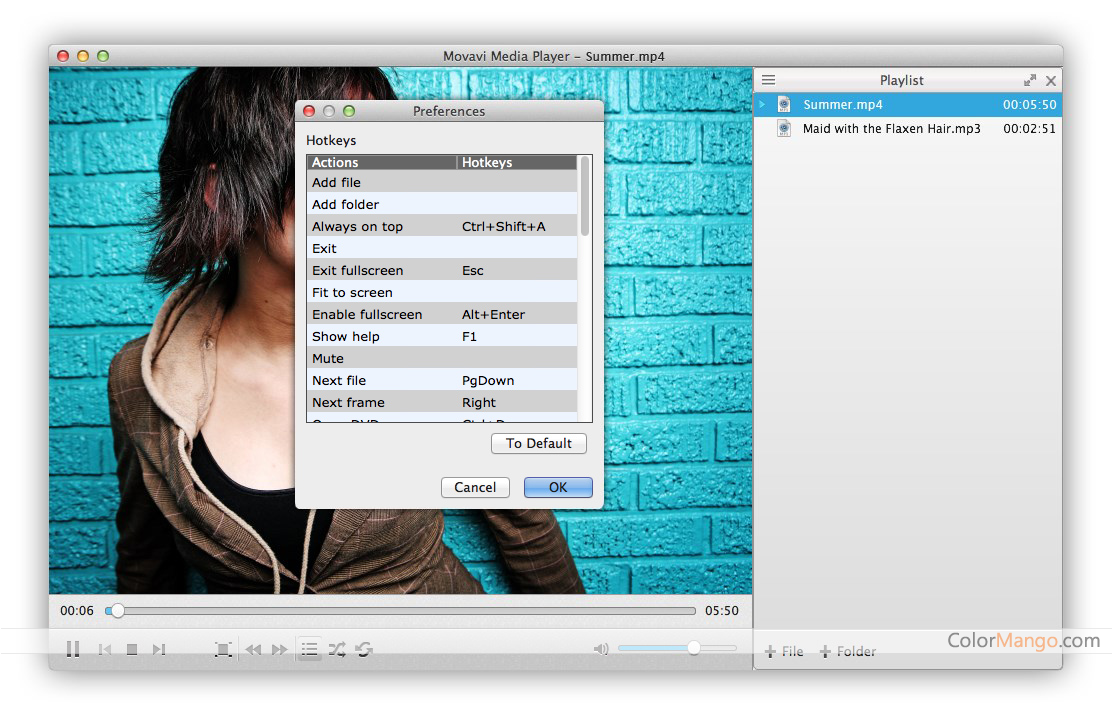Add a file using the File button

(x=783, y=651)
